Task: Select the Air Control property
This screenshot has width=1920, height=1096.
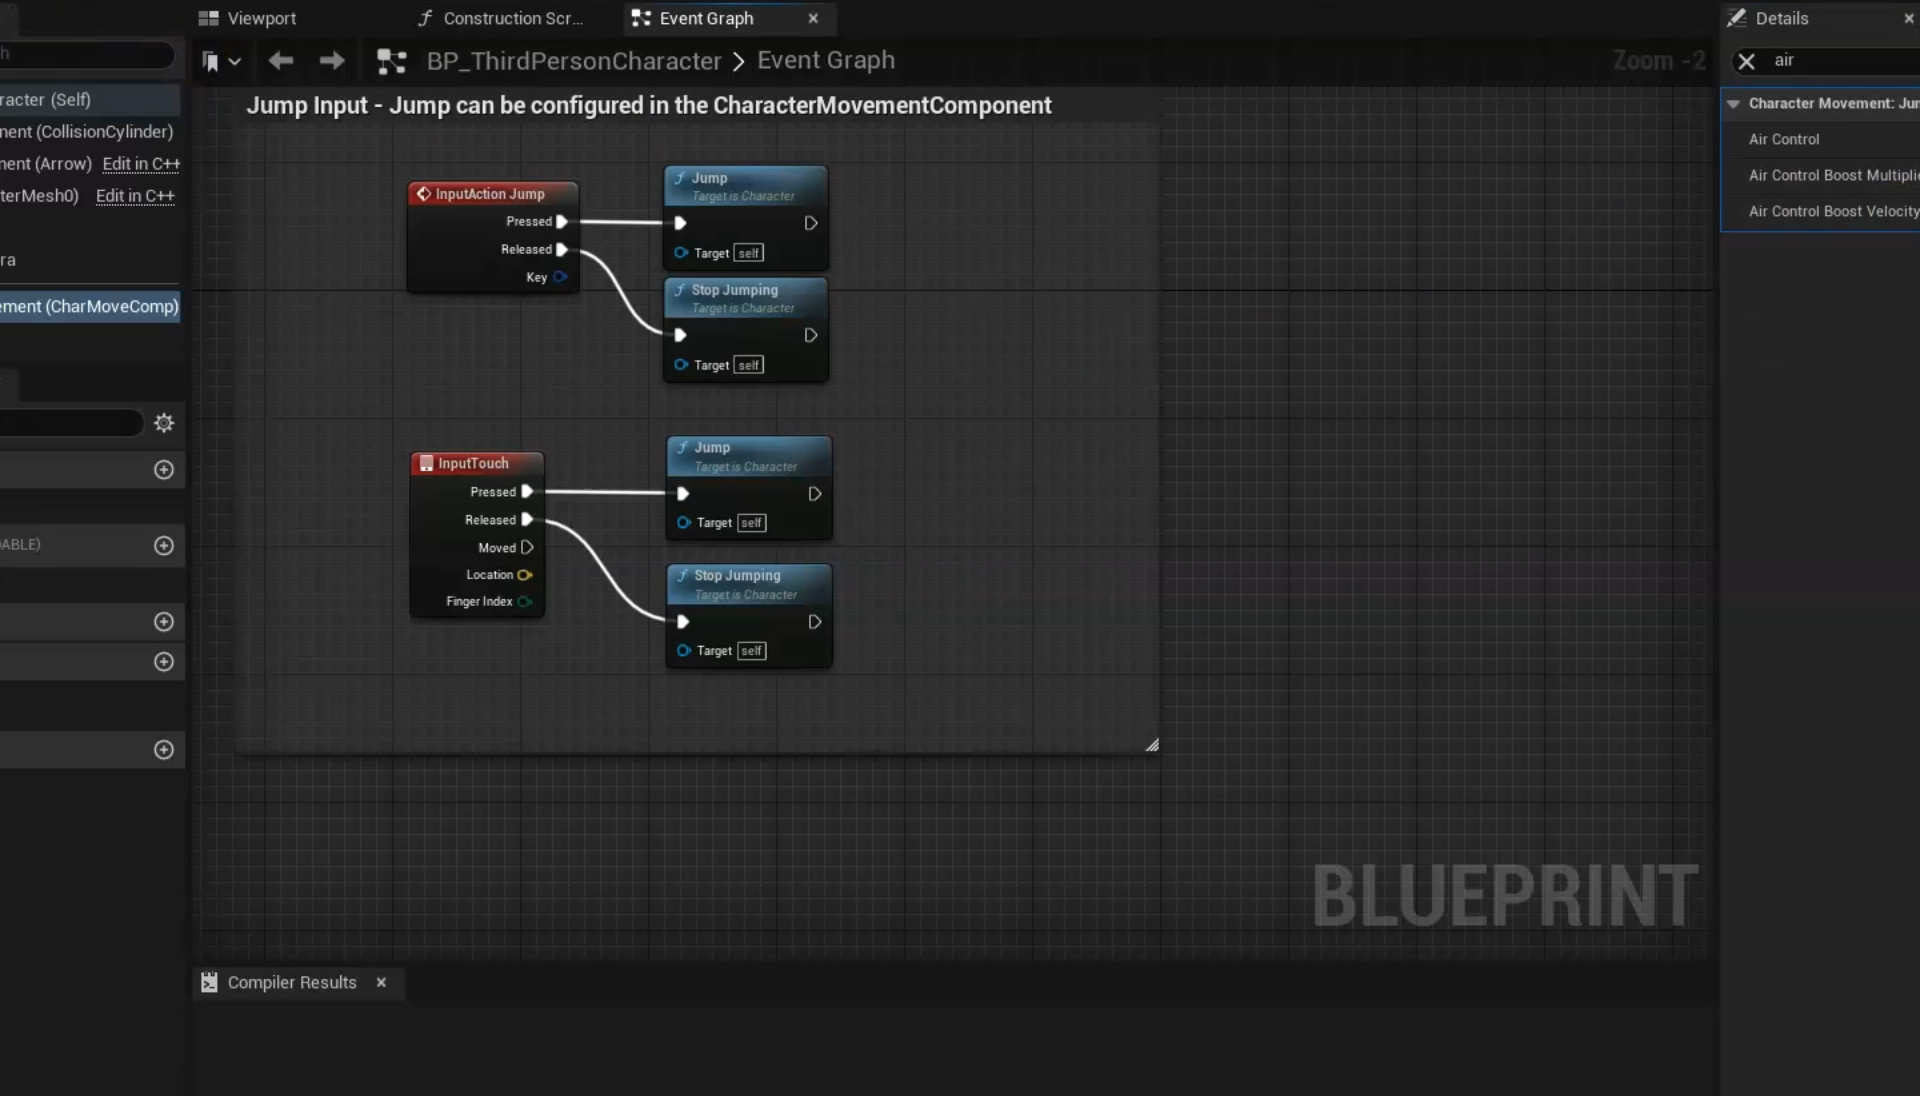Action: pos(1784,140)
